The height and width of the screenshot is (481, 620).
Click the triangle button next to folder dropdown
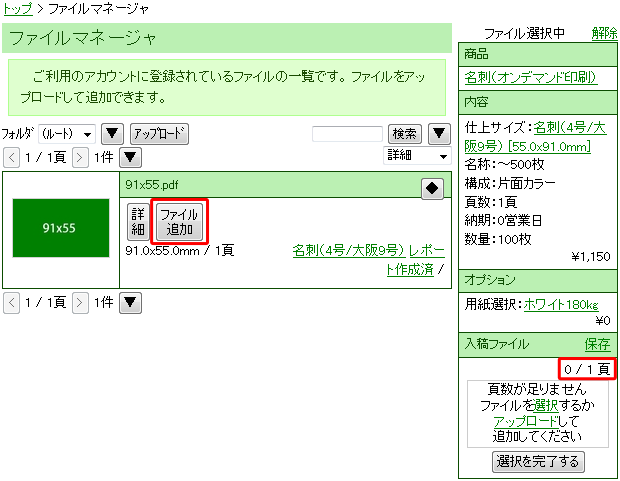tap(113, 134)
